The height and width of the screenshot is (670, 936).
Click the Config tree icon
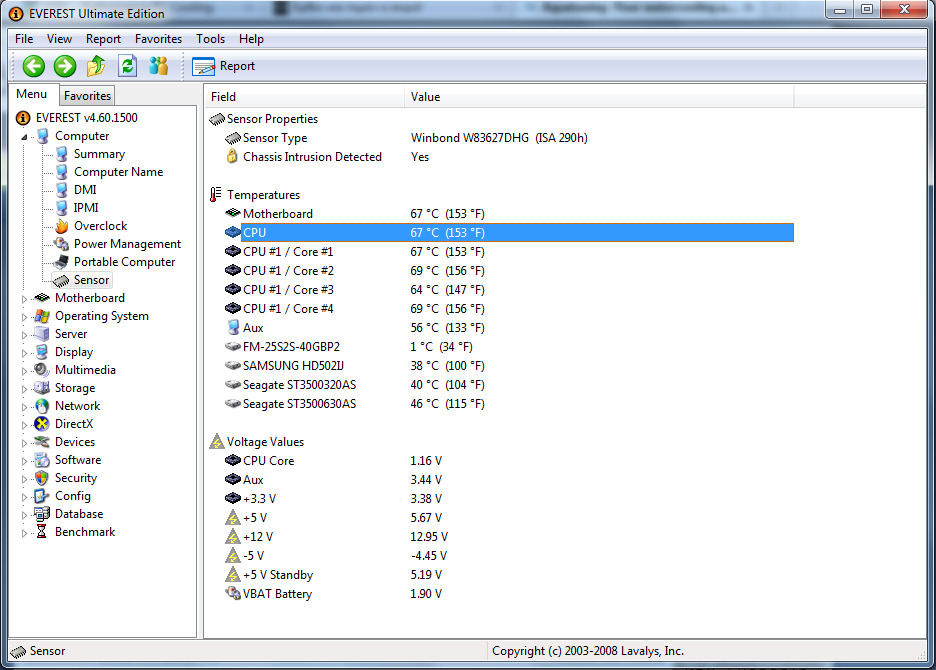coord(41,496)
